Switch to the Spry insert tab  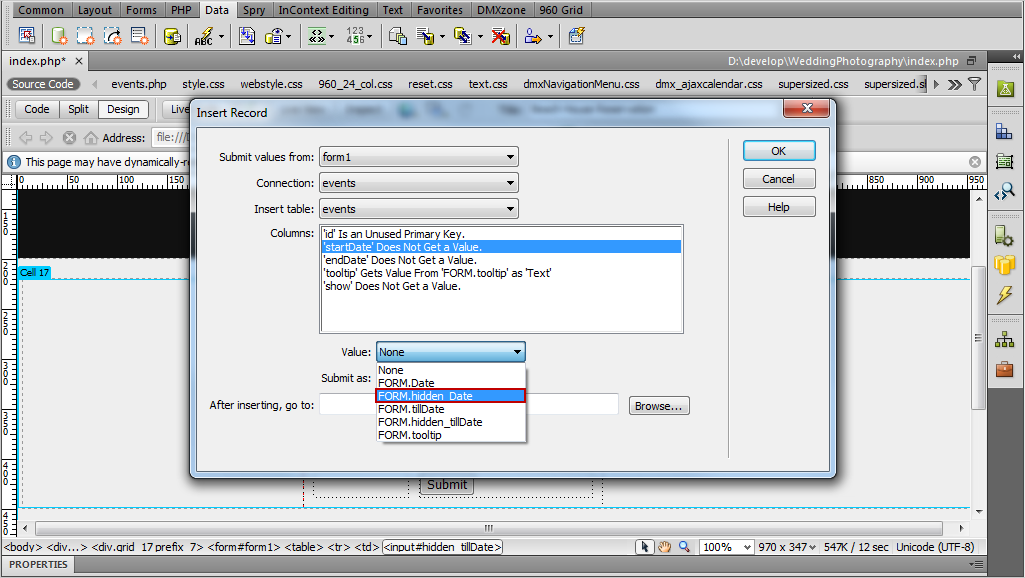(254, 10)
